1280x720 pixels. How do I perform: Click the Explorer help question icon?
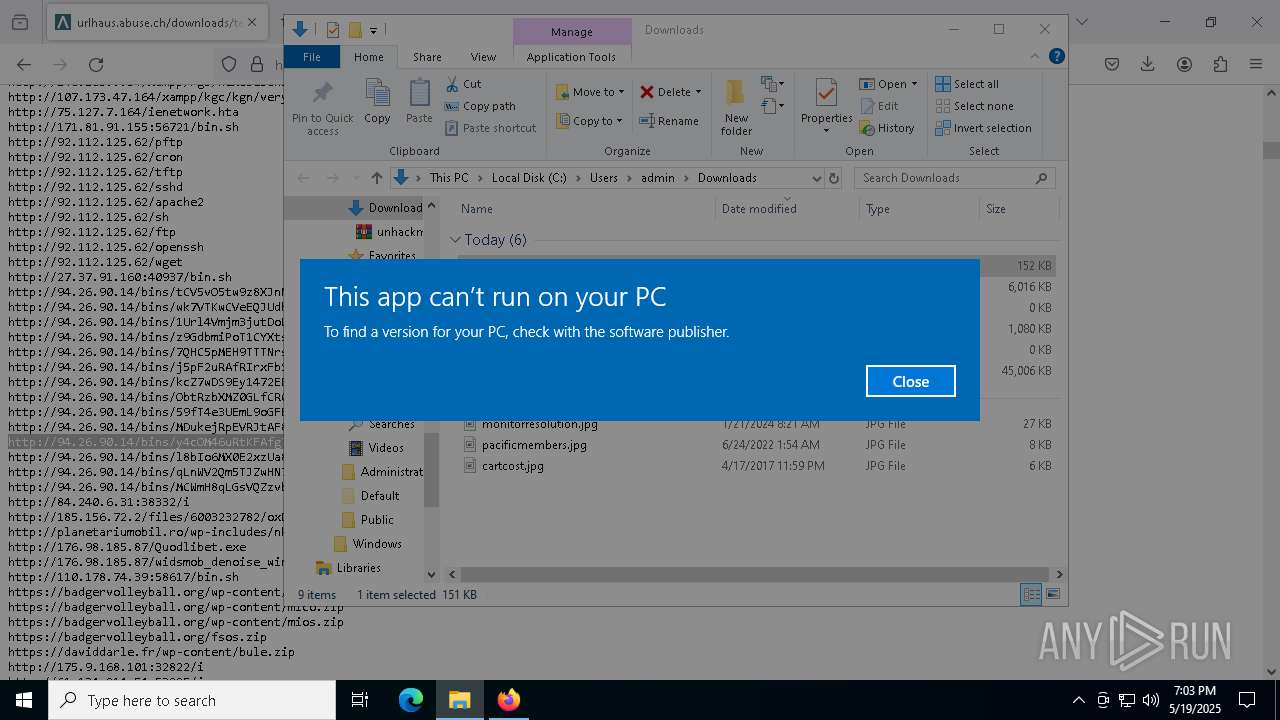click(1056, 57)
